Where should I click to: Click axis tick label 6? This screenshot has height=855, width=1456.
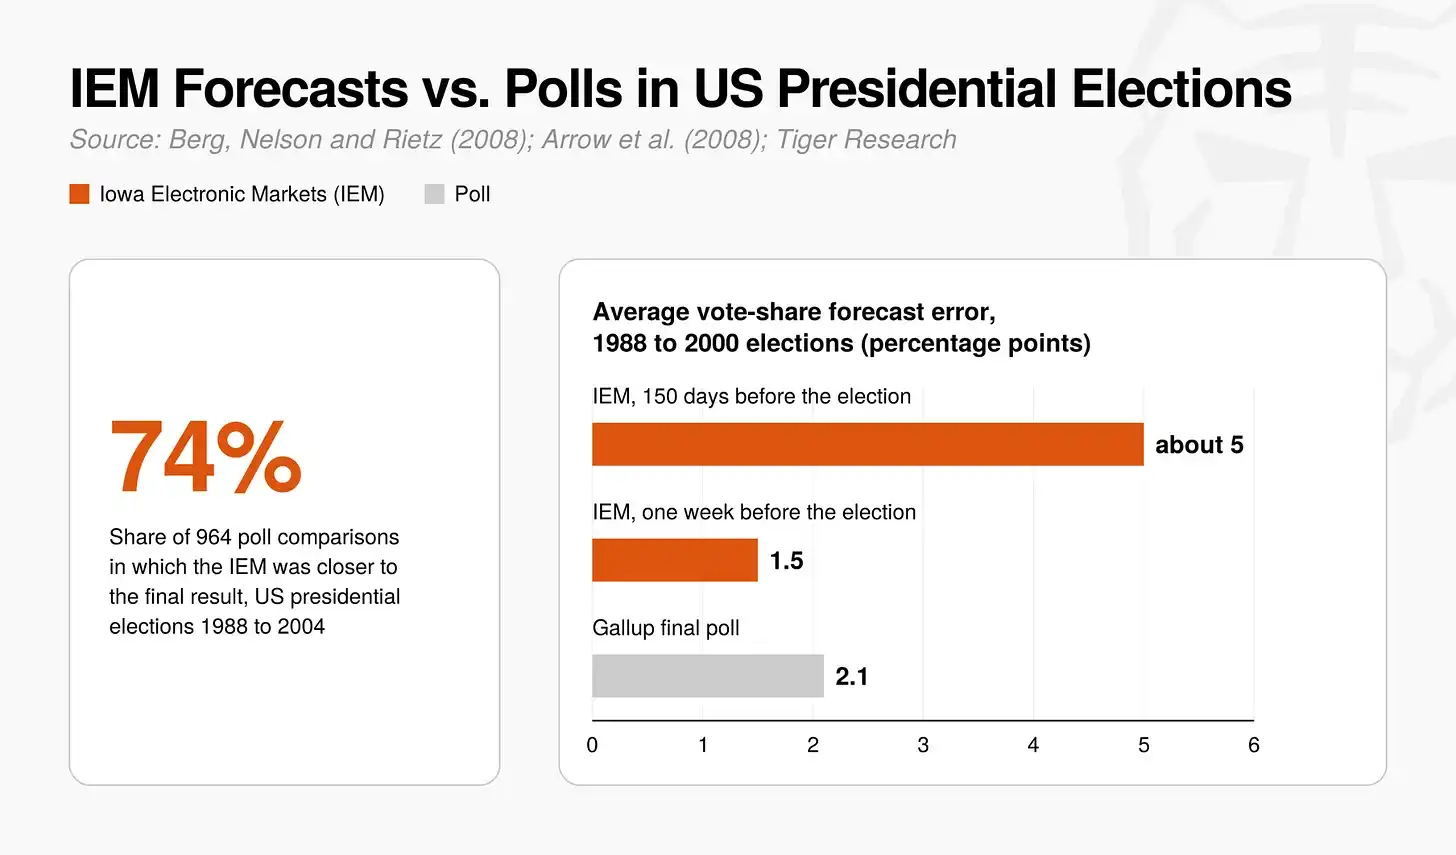click(x=1254, y=745)
